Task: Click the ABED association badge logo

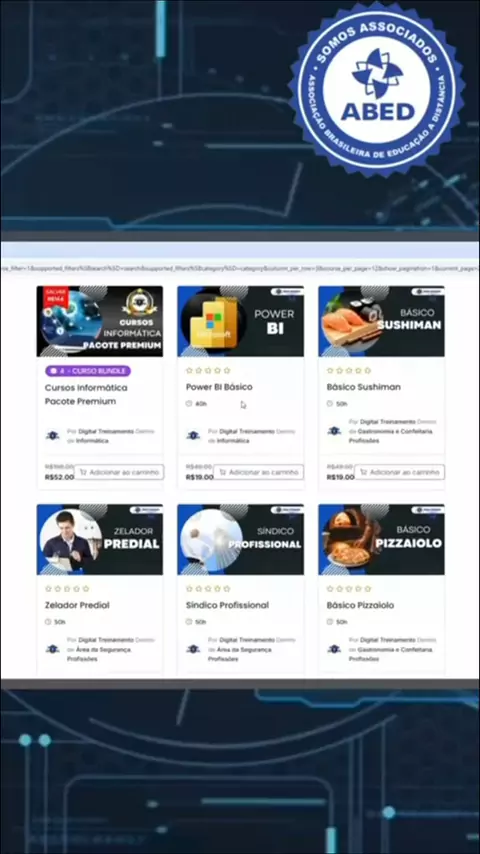Action: coord(378,87)
